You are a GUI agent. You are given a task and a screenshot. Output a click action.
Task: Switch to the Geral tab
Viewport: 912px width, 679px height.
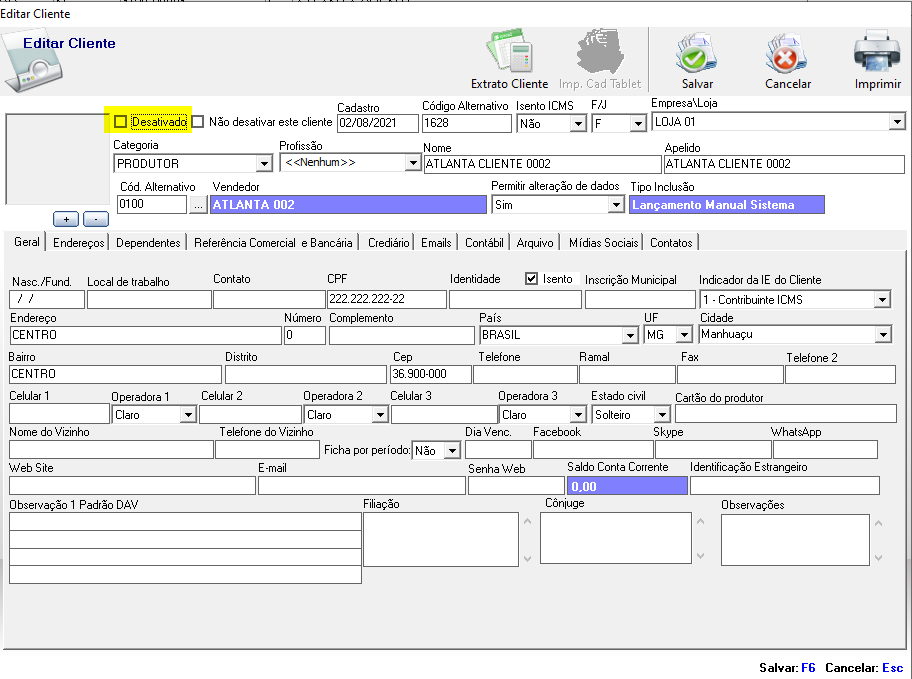27,242
